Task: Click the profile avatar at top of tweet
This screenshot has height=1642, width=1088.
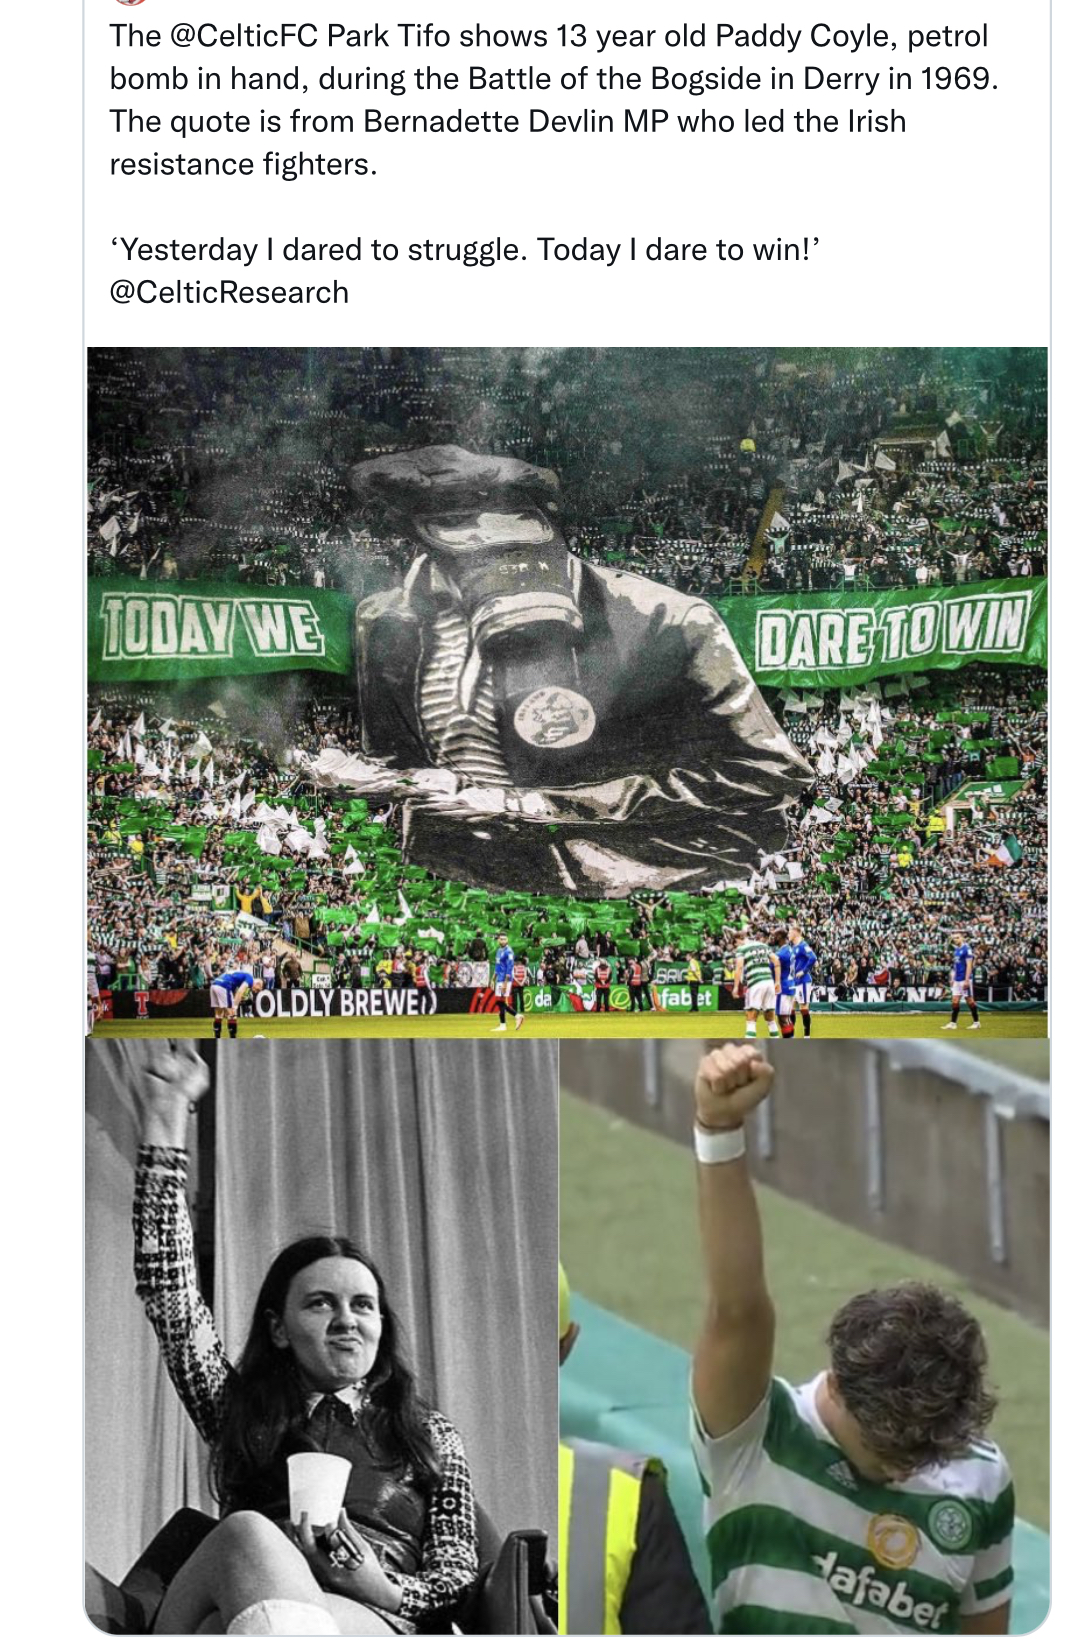Action: (x=131, y=3)
